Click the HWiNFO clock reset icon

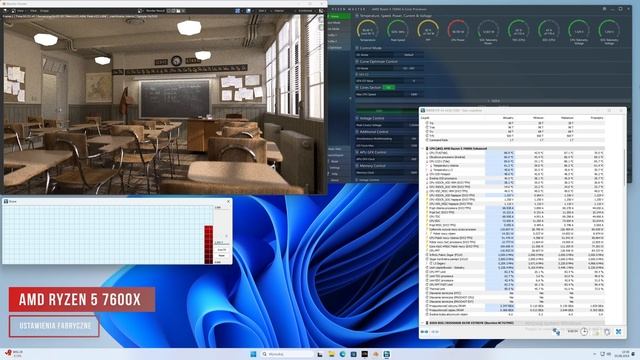coord(584,332)
